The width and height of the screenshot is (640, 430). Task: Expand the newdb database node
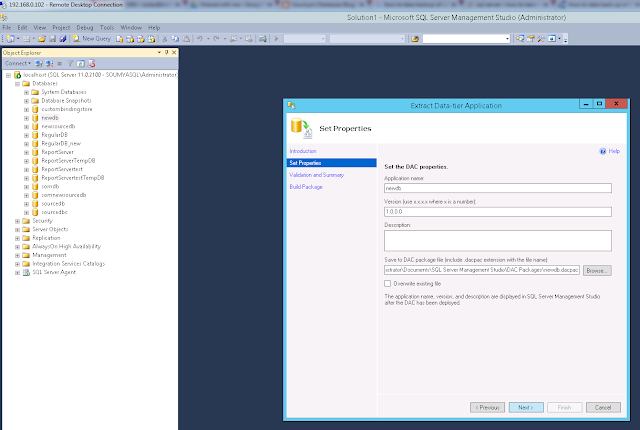click(26, 118)
